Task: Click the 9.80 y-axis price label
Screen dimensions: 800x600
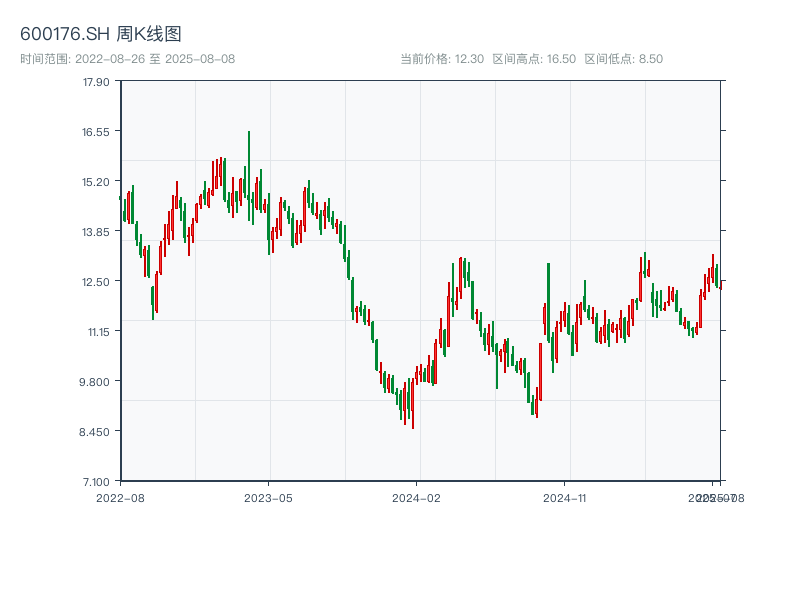Action: [x=98, y=381]
